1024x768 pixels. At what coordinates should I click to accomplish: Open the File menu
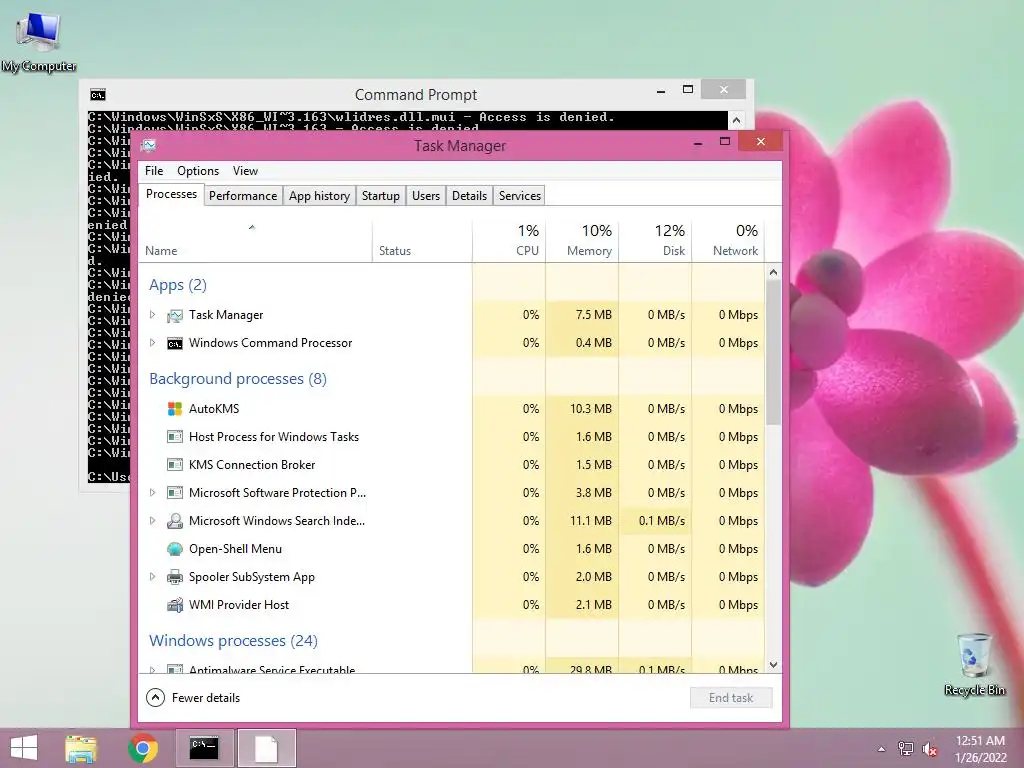(x=154, y=171)
